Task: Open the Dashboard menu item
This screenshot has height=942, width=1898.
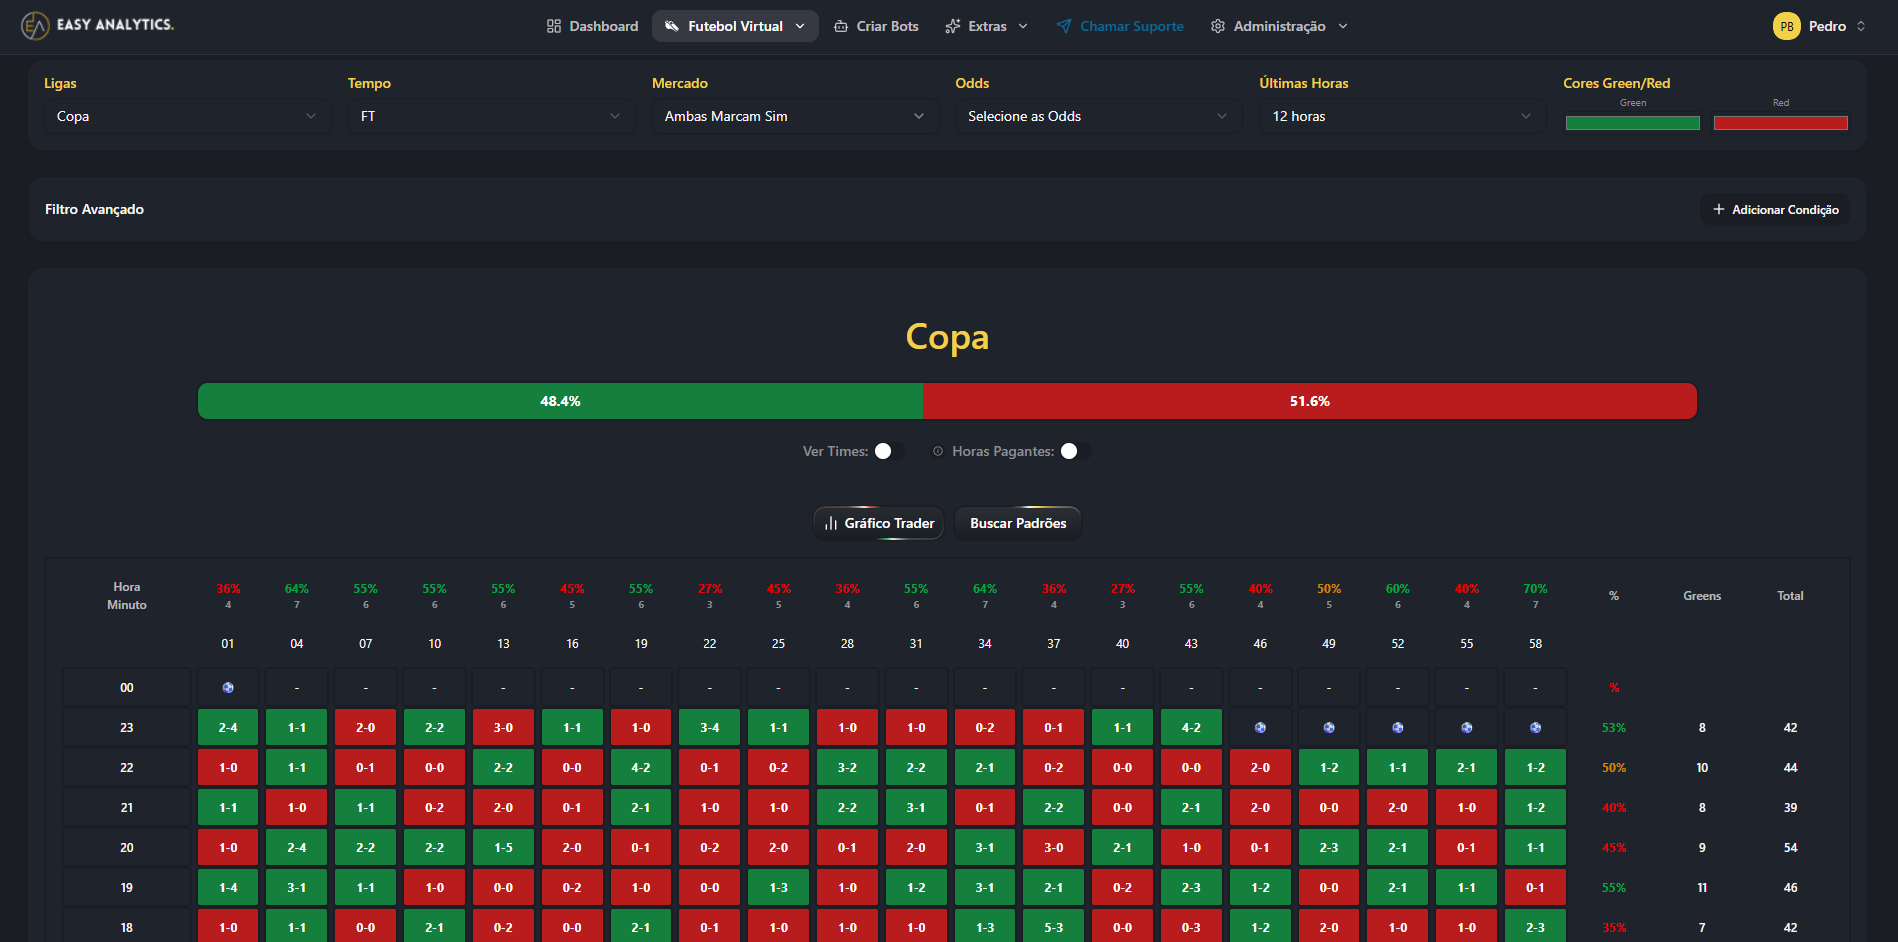Action: coord(592,26)
